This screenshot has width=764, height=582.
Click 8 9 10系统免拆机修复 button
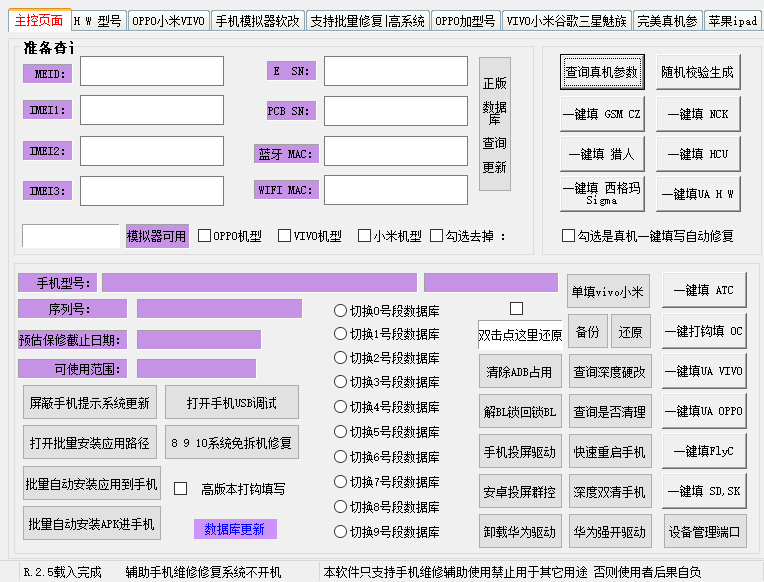[232, 443]
